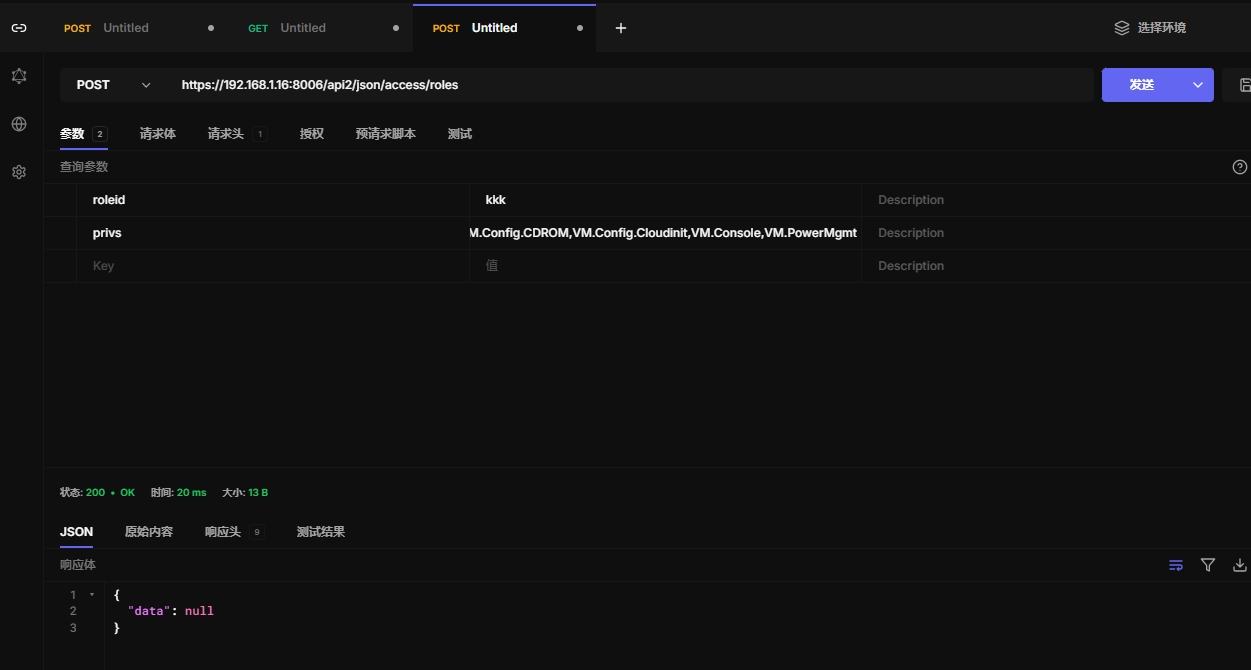Click the save request icon next to 发送
The width and height of the screenshot is (1251, 670).
(1243, 85)
